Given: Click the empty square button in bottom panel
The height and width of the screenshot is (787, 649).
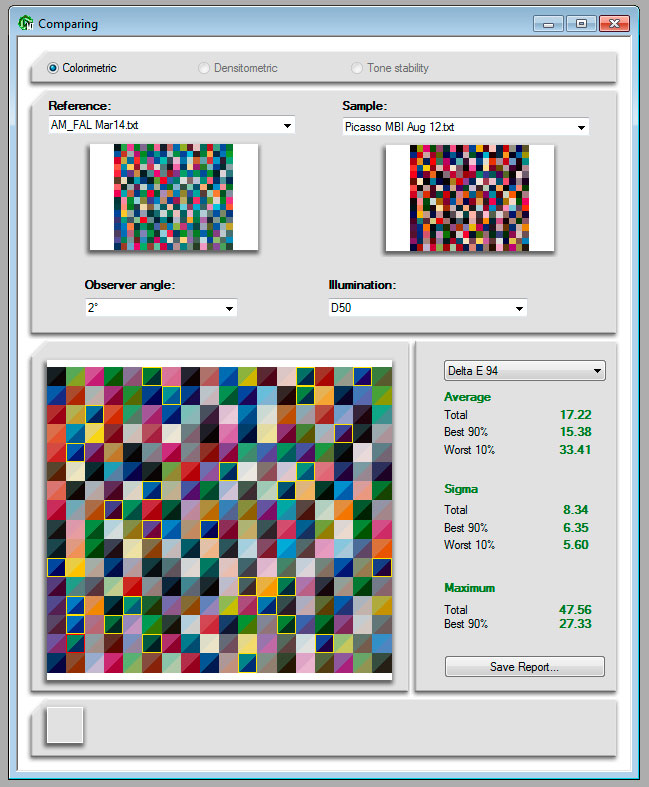Looking at the screenshot, I should 65,725.
